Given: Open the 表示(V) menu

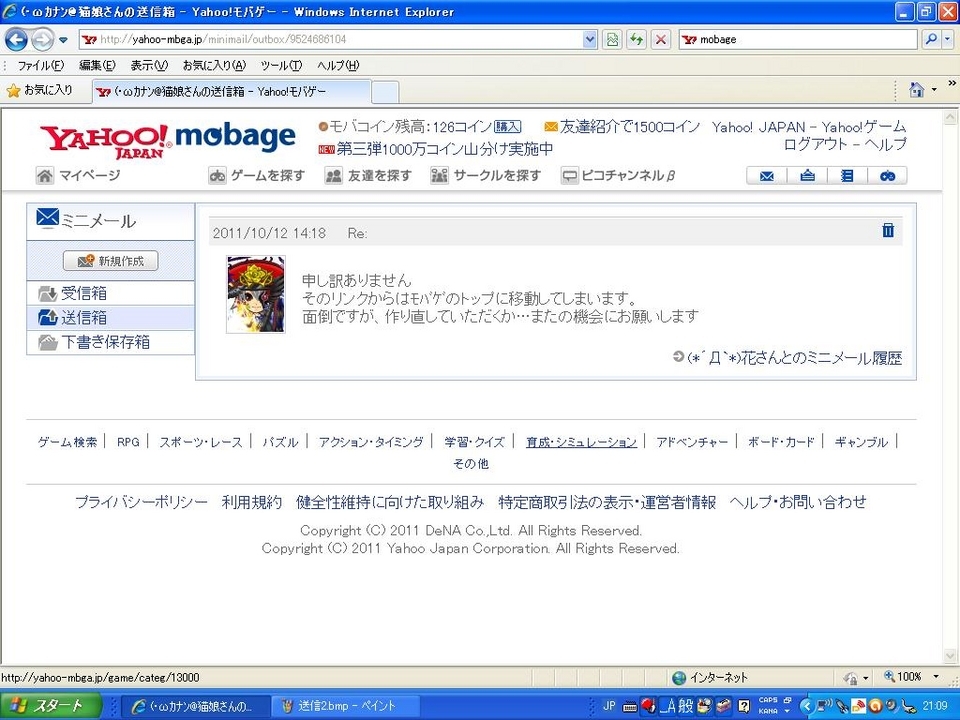Looking at the screenshot, I should (x=149, y=66).
